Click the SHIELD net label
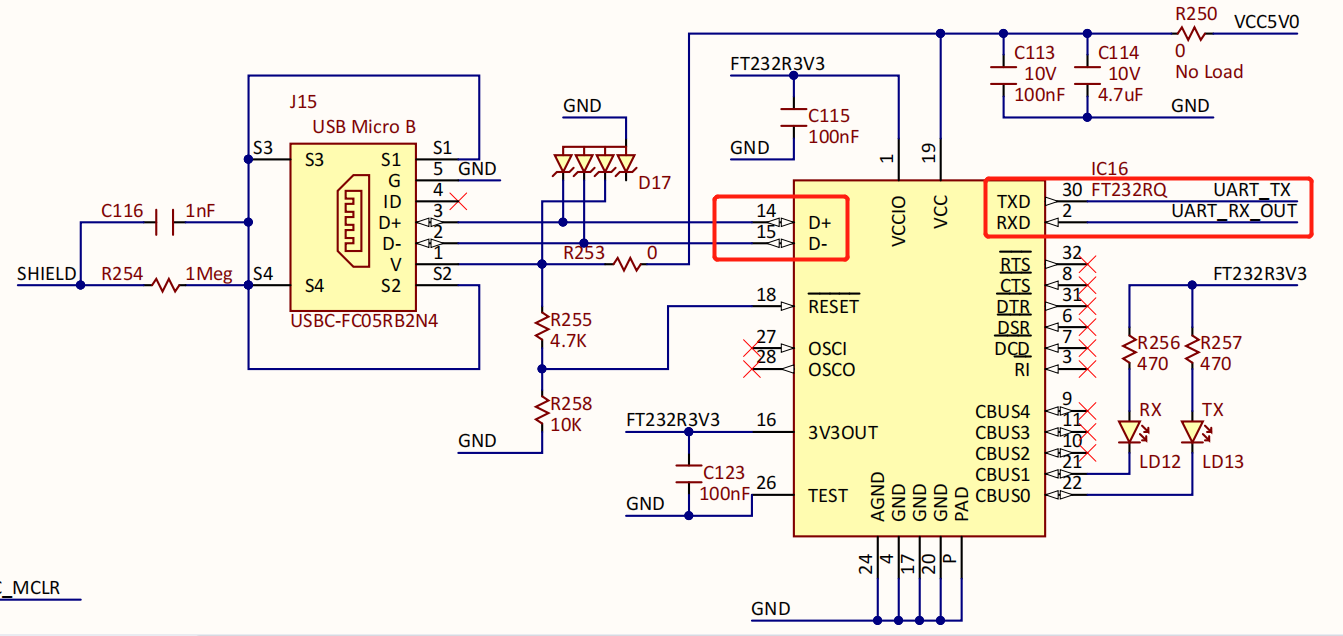The width and height of the screenshot is (1343, 636). pyautogui.click(x=46, y=274)
